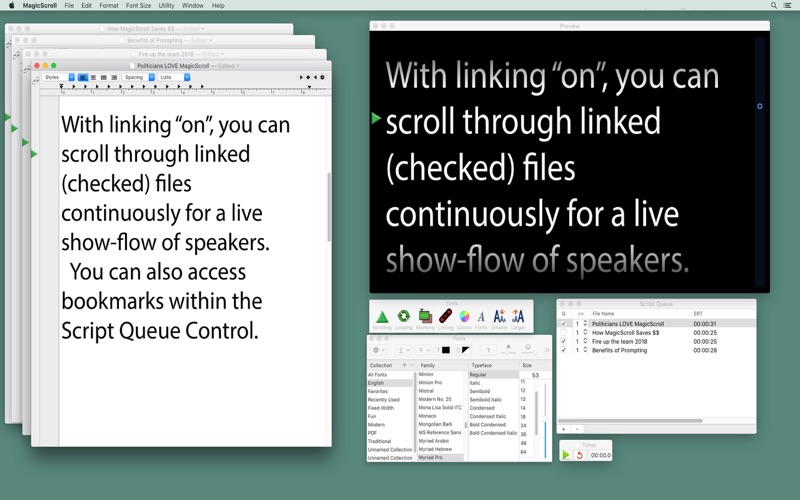Click the diamond center tab stop icon
Viewport: 800px width, 500px height.
(x=308, y=77)
